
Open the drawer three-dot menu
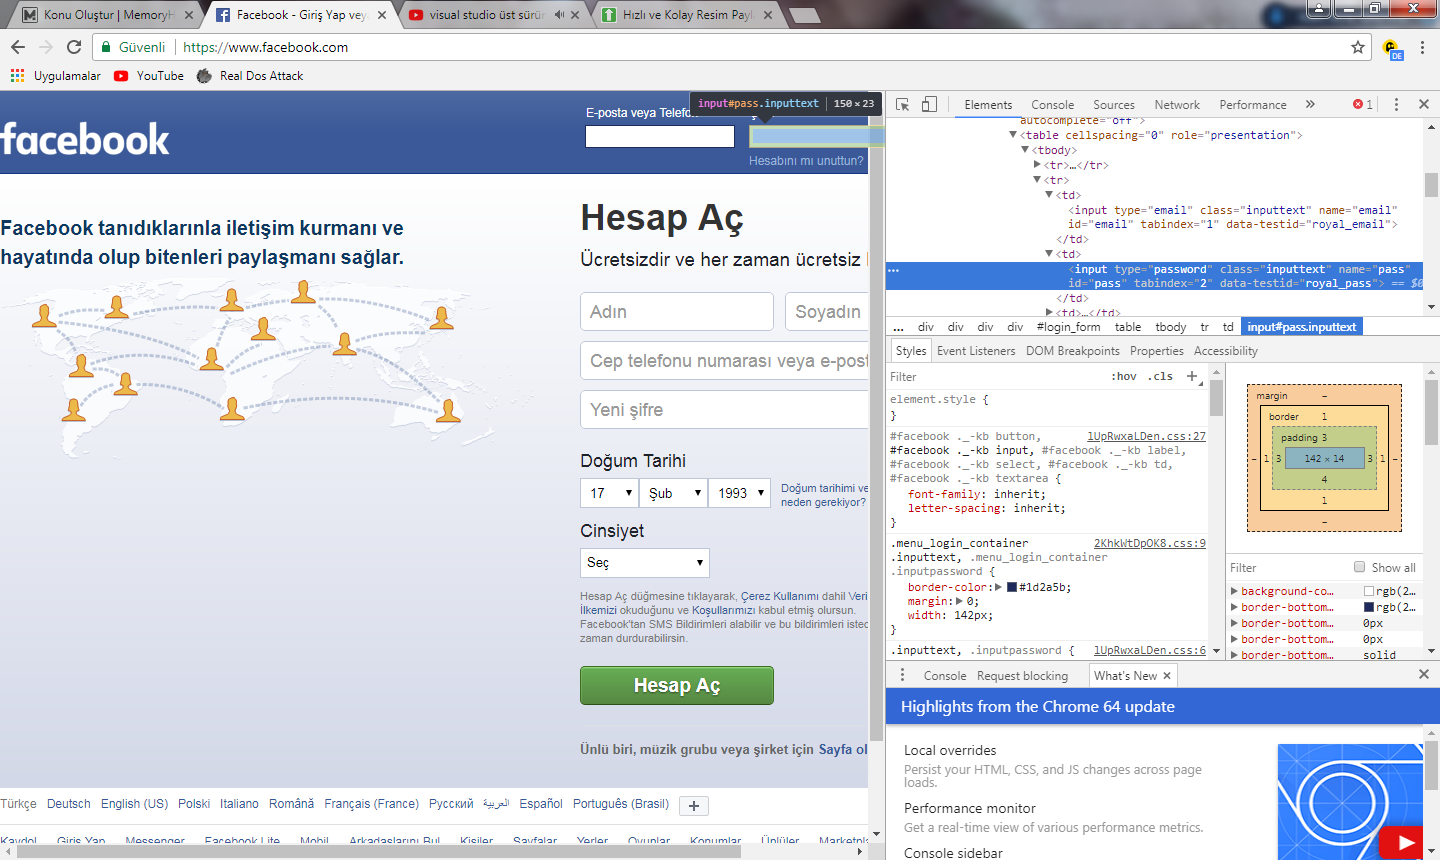[x=902, y=675]
